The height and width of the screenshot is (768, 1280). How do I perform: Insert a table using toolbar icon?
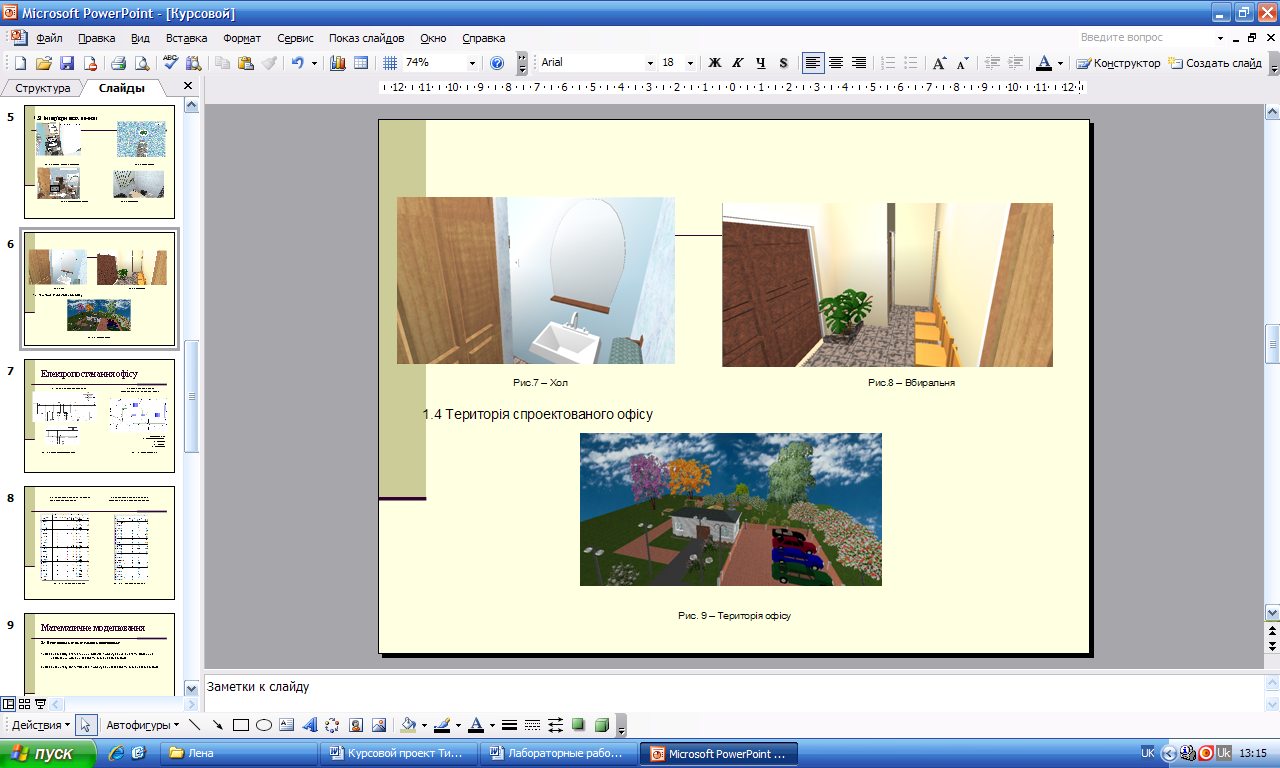(x=361, y=63)
